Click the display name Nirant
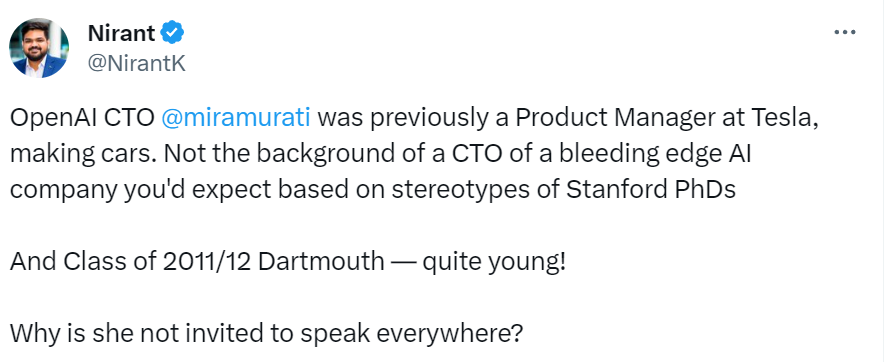 coord(121,33)
